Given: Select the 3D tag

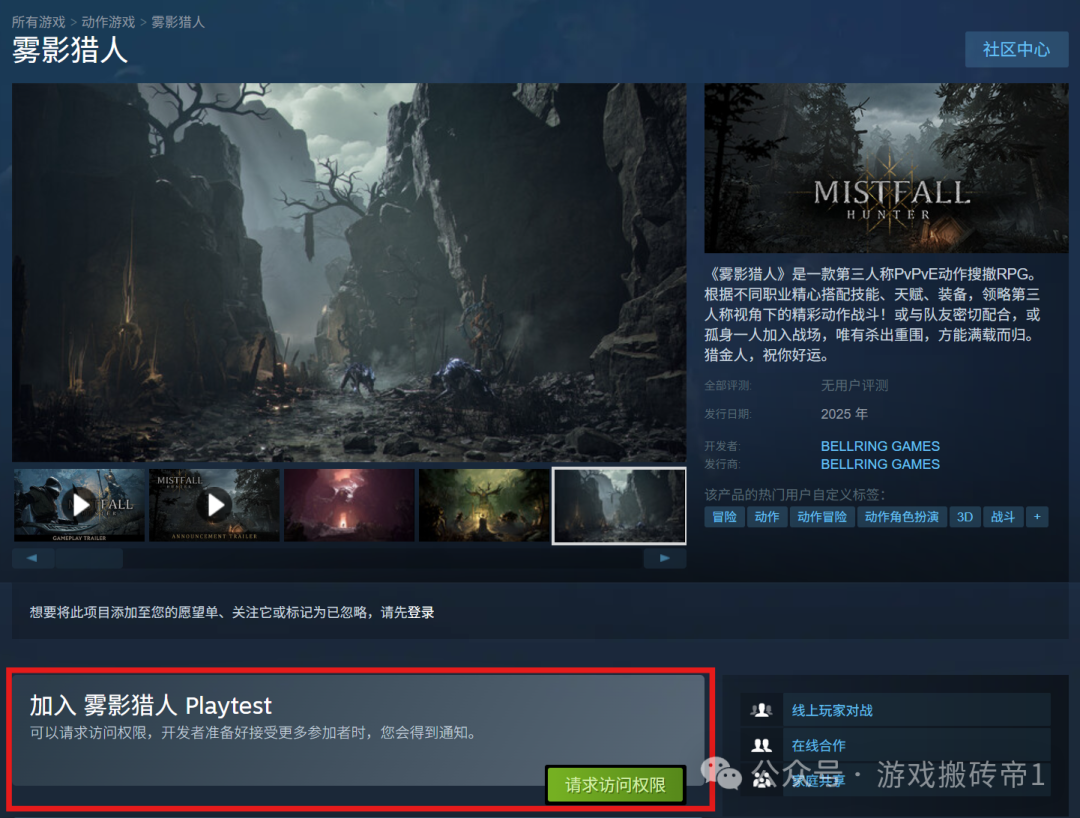Looking at the screenshot, I should tap(964, 517).
